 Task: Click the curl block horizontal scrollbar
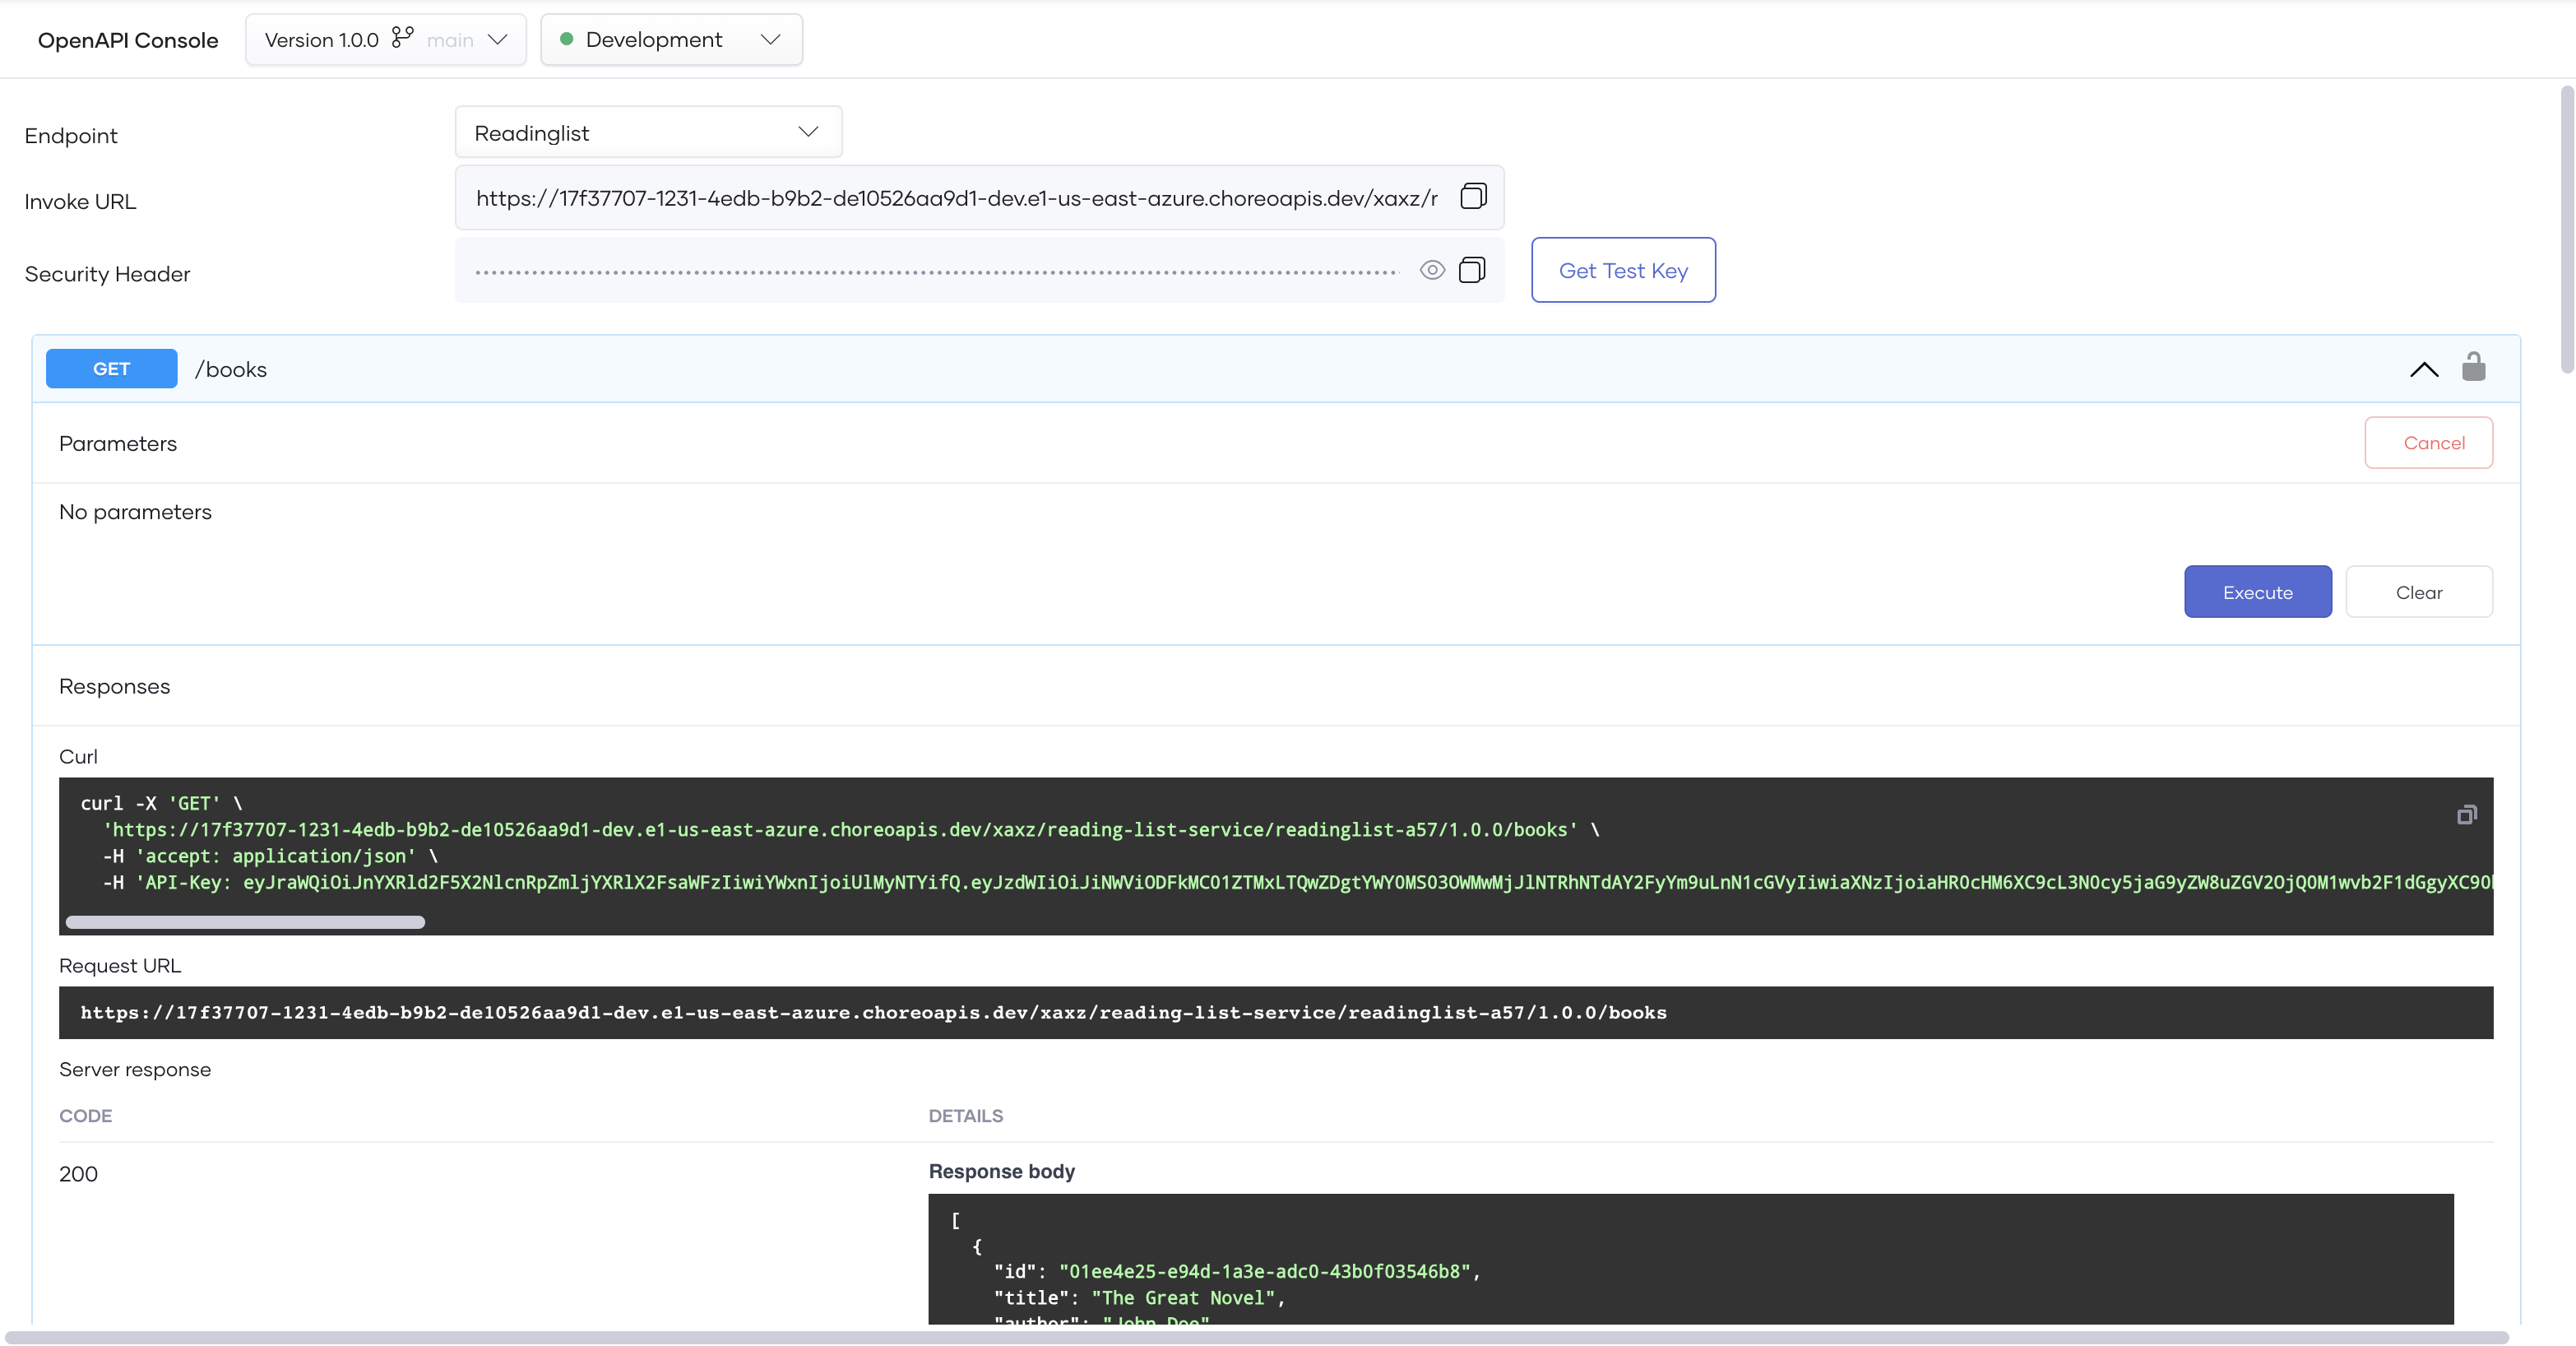[x=245, y=922]
